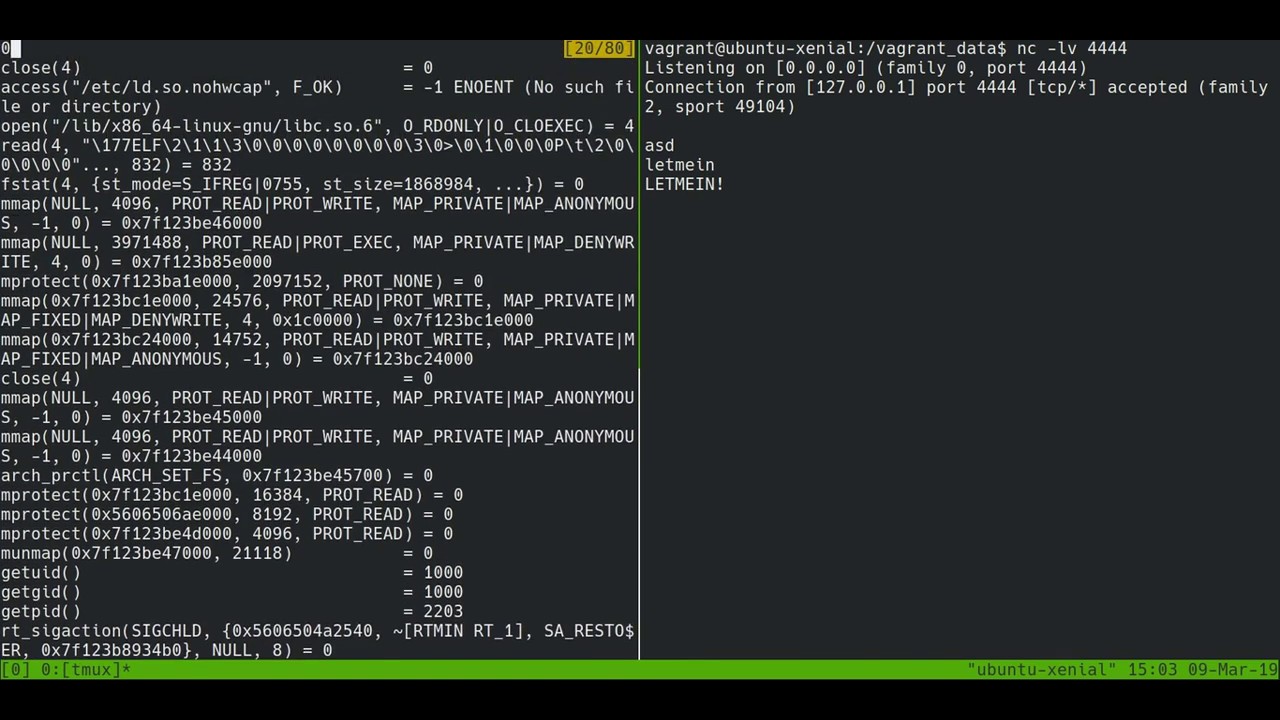Click the access("/etc/ld.so.nohwcap") line
This screenshot has width=1280, height=720.
(x=317, y=97)
